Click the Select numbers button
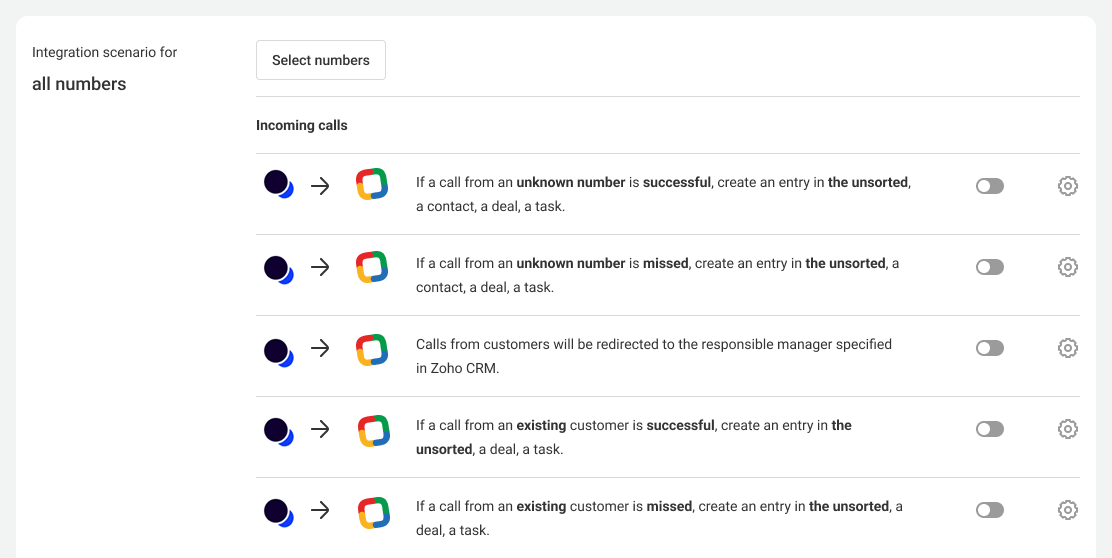1112x558 pixels. point(320,60)
